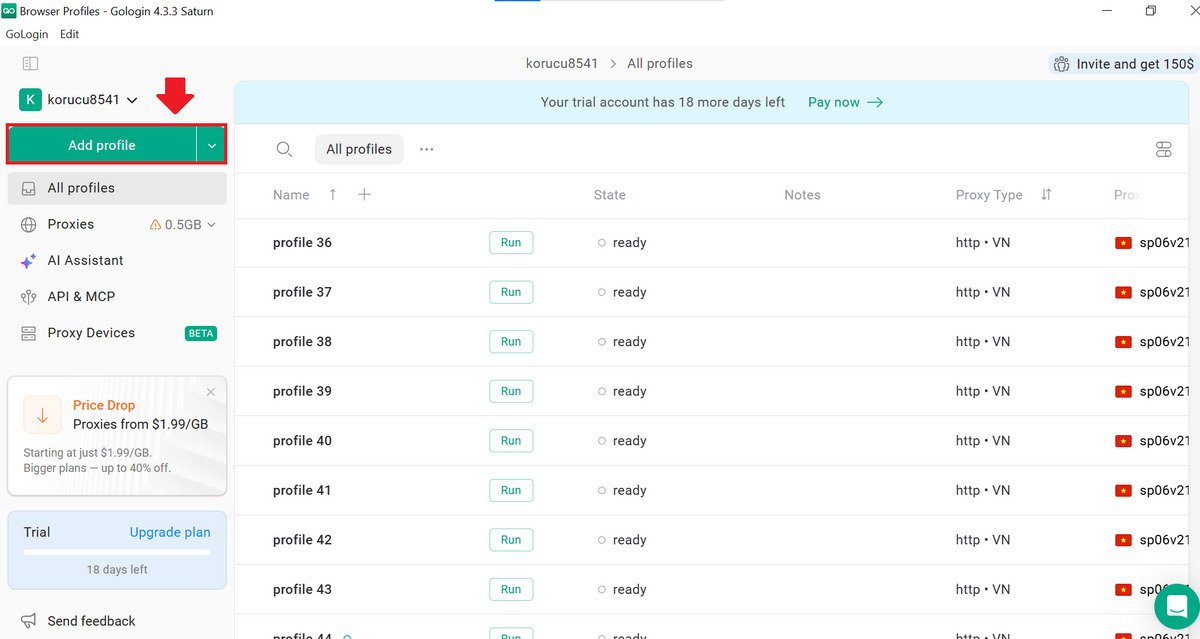
Task: Toggle Proxy Type sort order
Action: (1046, 194)
